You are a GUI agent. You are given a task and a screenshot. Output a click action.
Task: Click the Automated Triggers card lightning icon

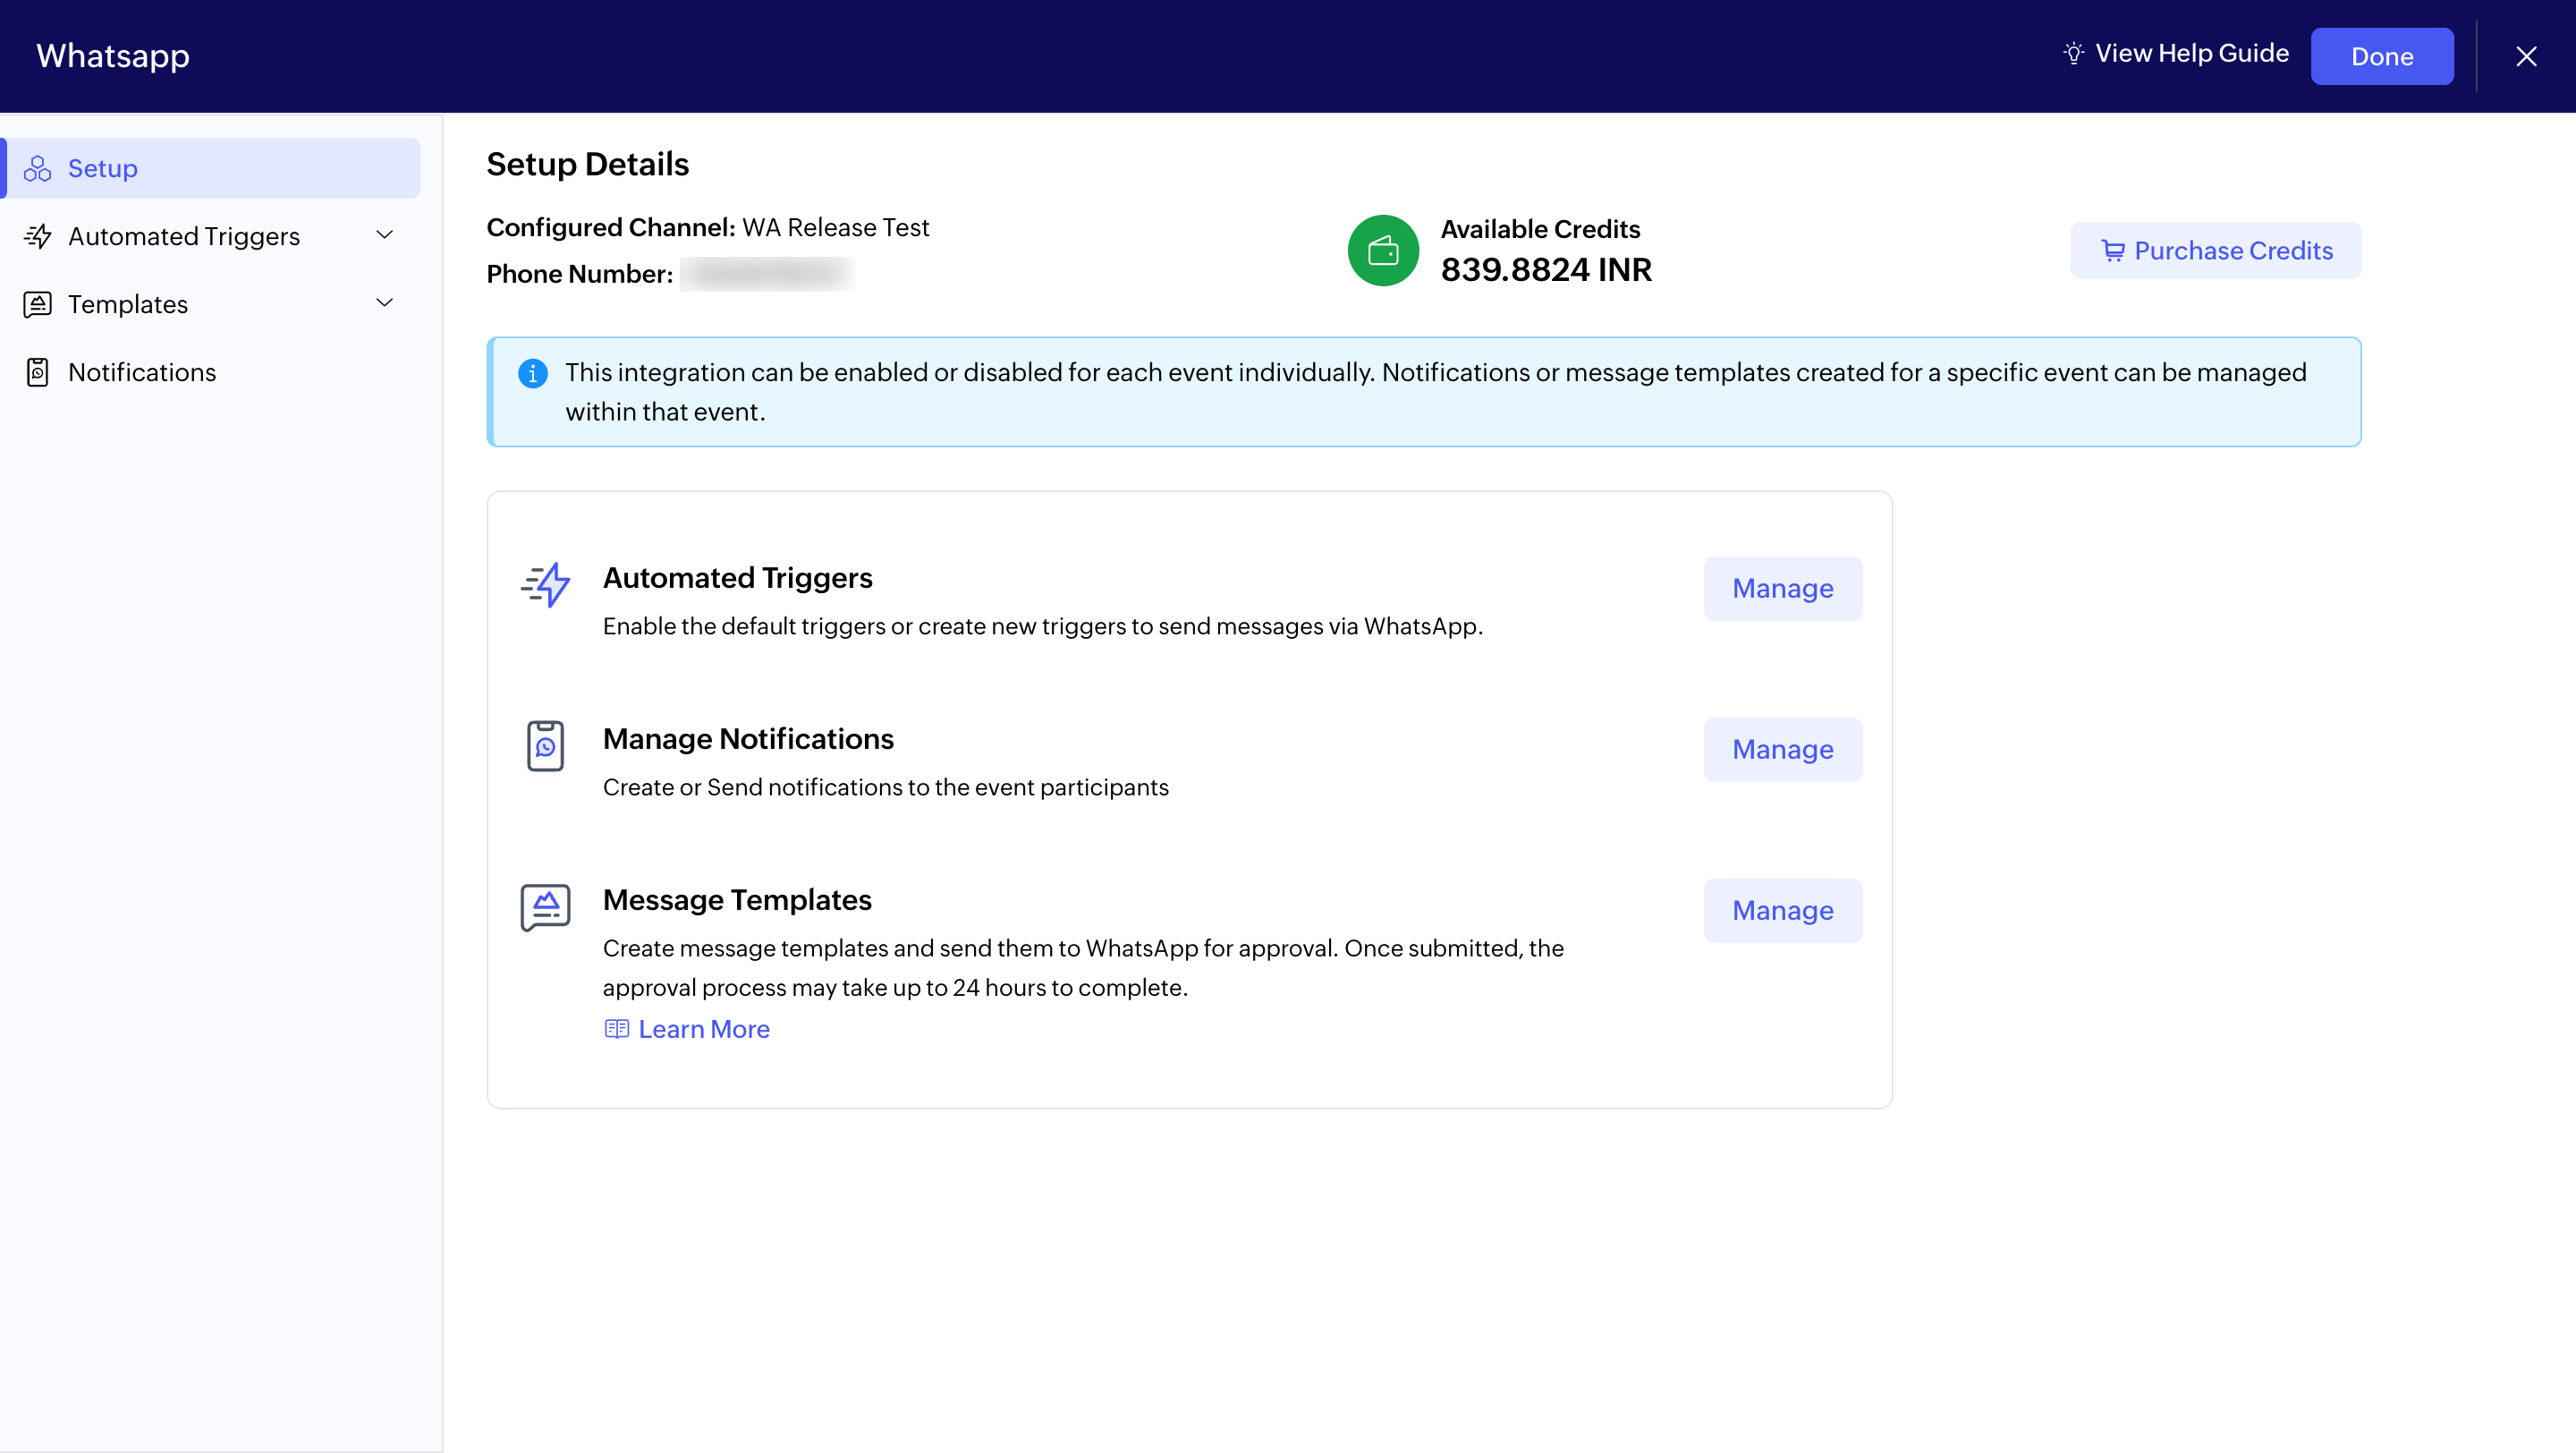545,585
